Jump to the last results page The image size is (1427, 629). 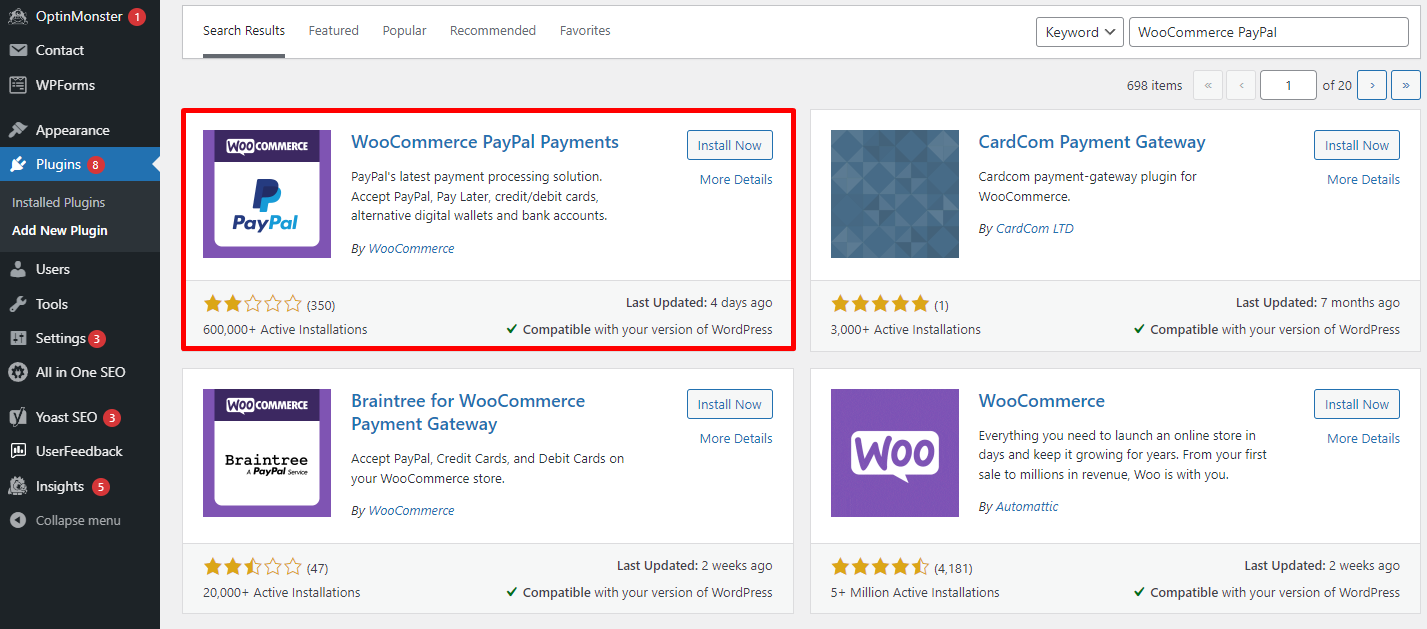(x=1406, y=85)
